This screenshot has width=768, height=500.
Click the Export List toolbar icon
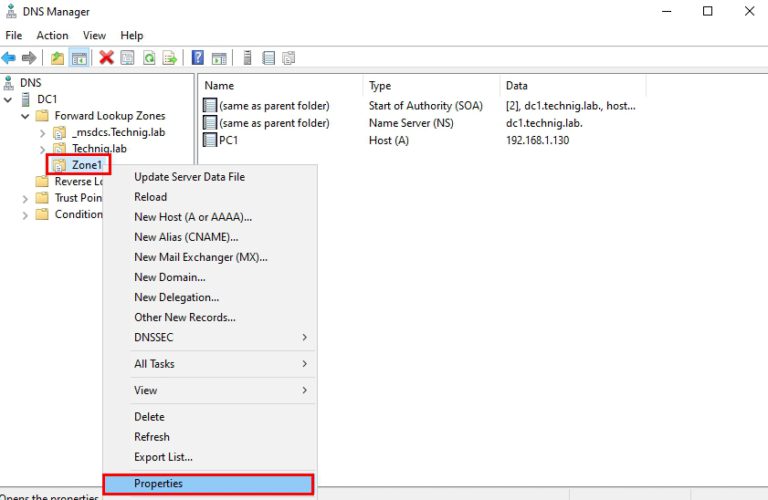tap(170, 58)
